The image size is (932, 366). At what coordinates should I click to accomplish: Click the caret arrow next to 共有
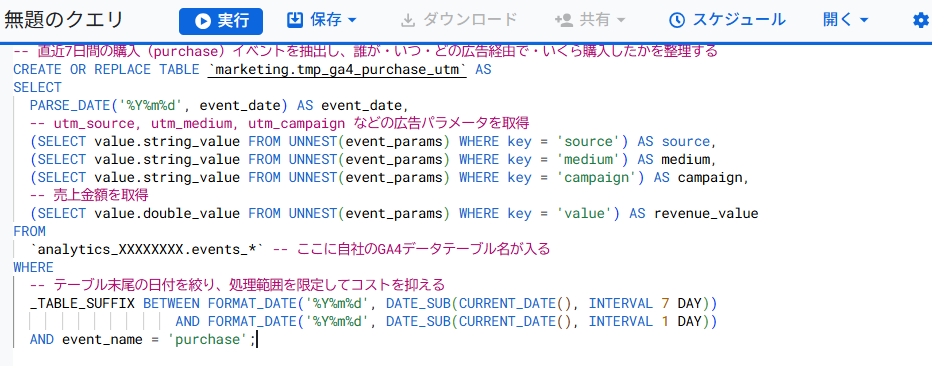621,21
